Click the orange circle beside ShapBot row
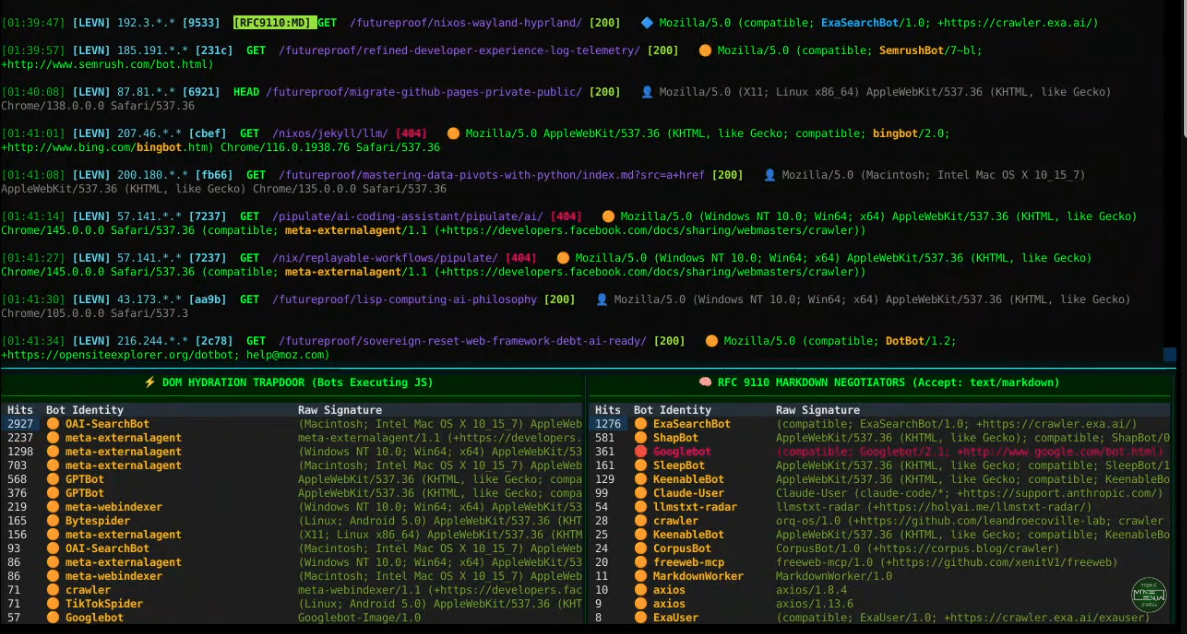The height and width of the screenshot is (634, 1187). 640,438
